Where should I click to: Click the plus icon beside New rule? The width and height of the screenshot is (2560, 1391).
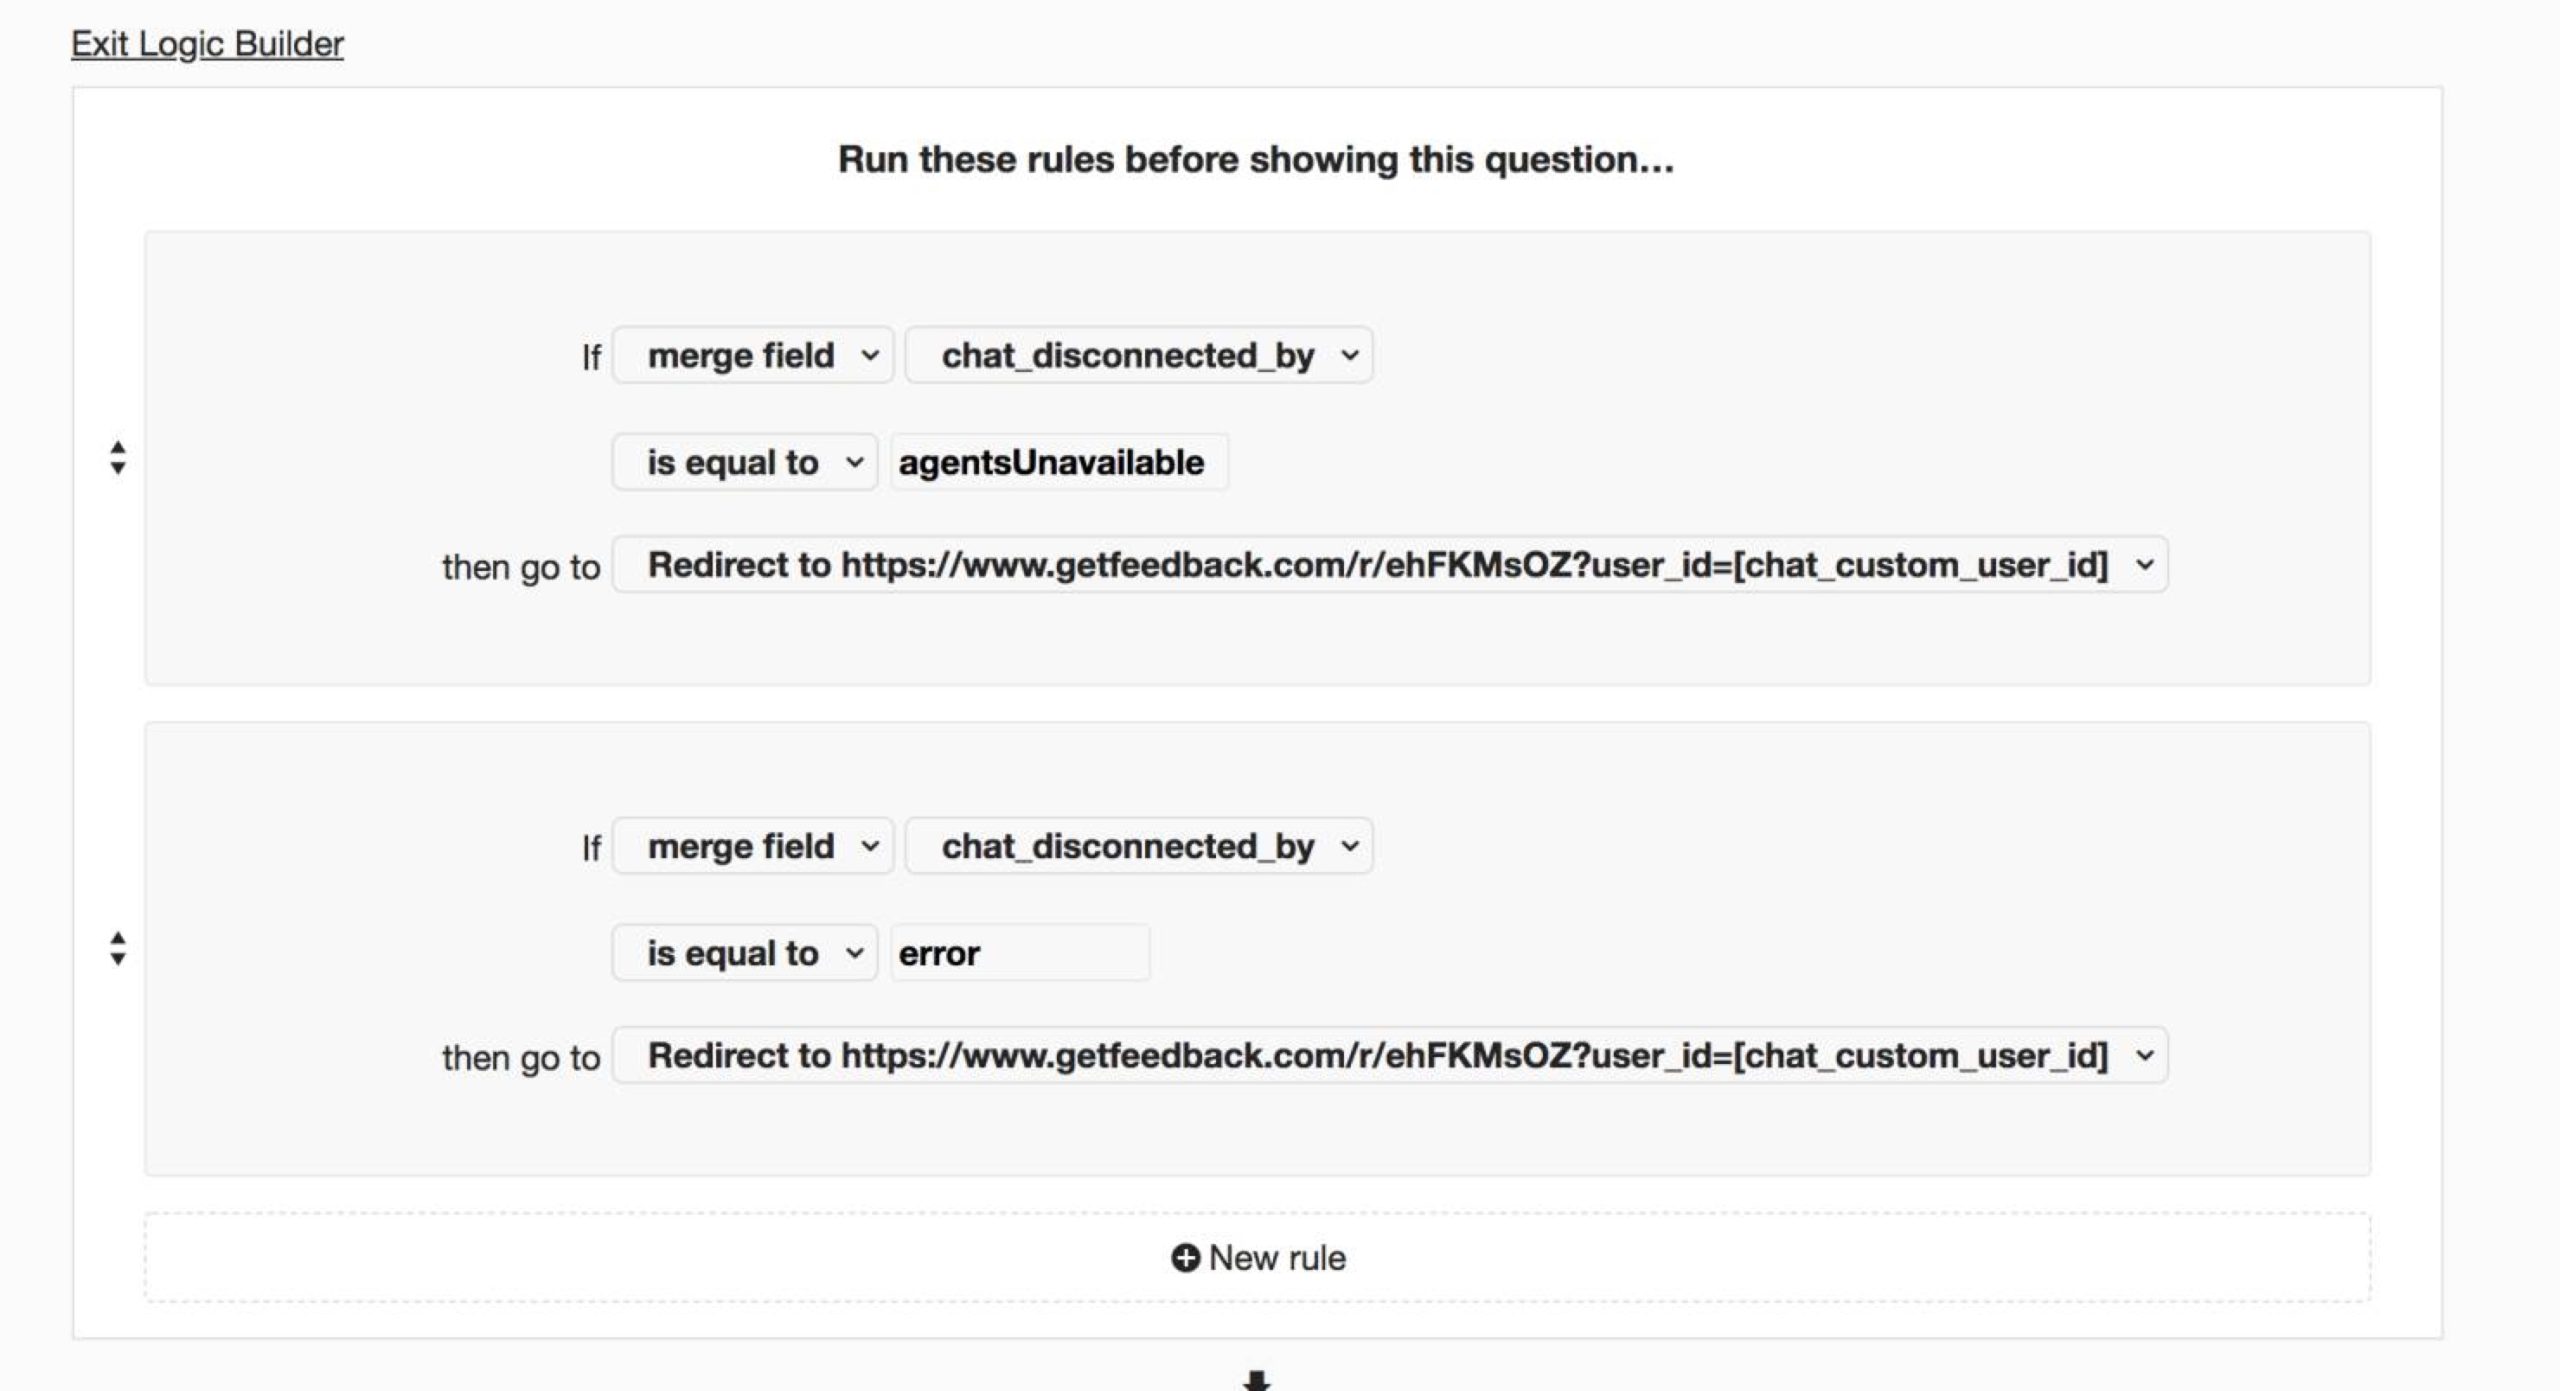pyautogui.click(x=1185, y=1258)
